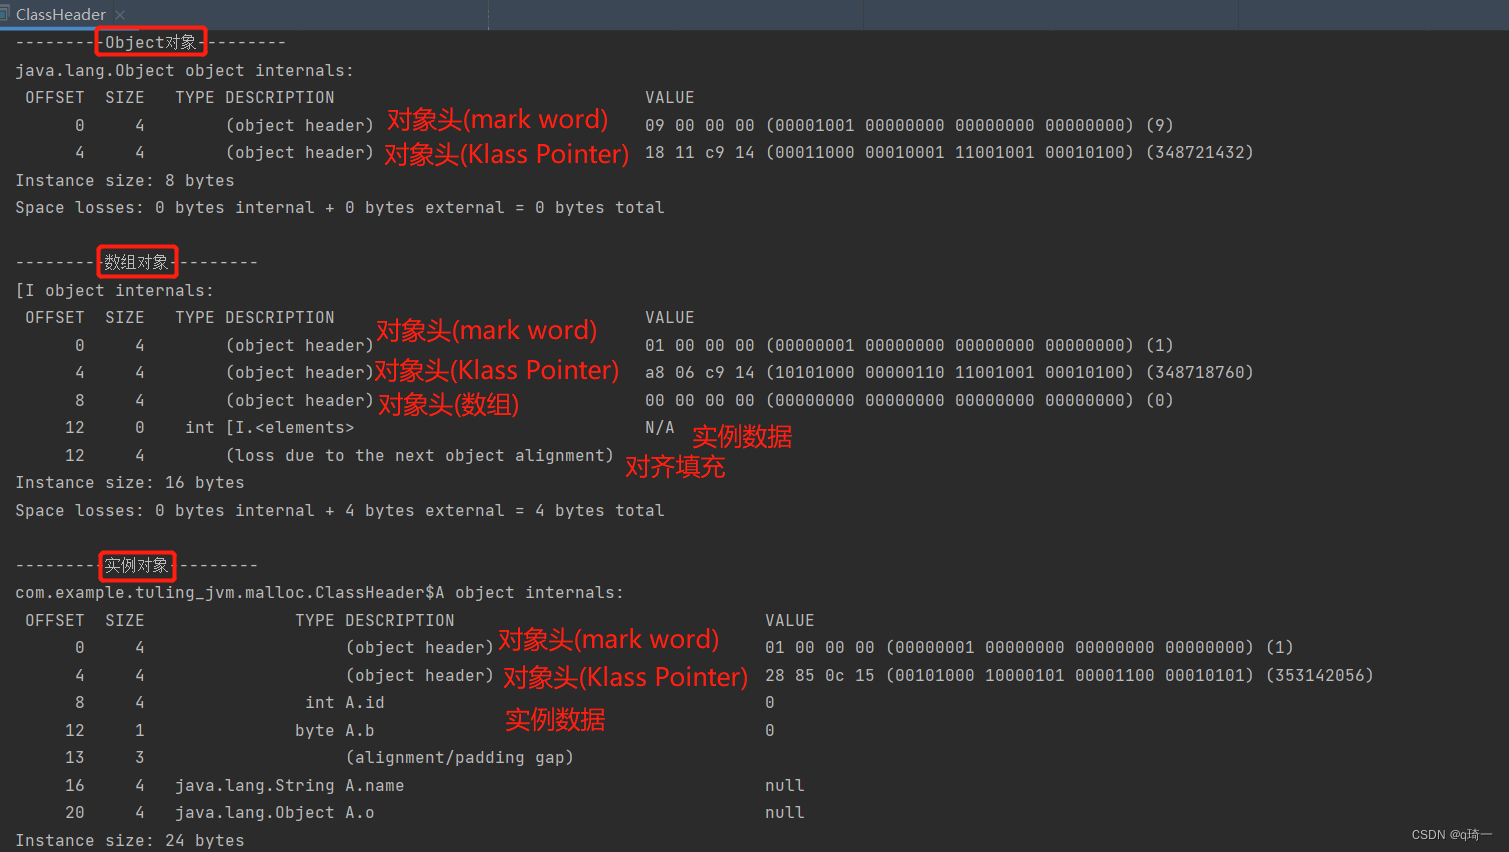Select the 对象头(数组) red annotation

point(447,404)
